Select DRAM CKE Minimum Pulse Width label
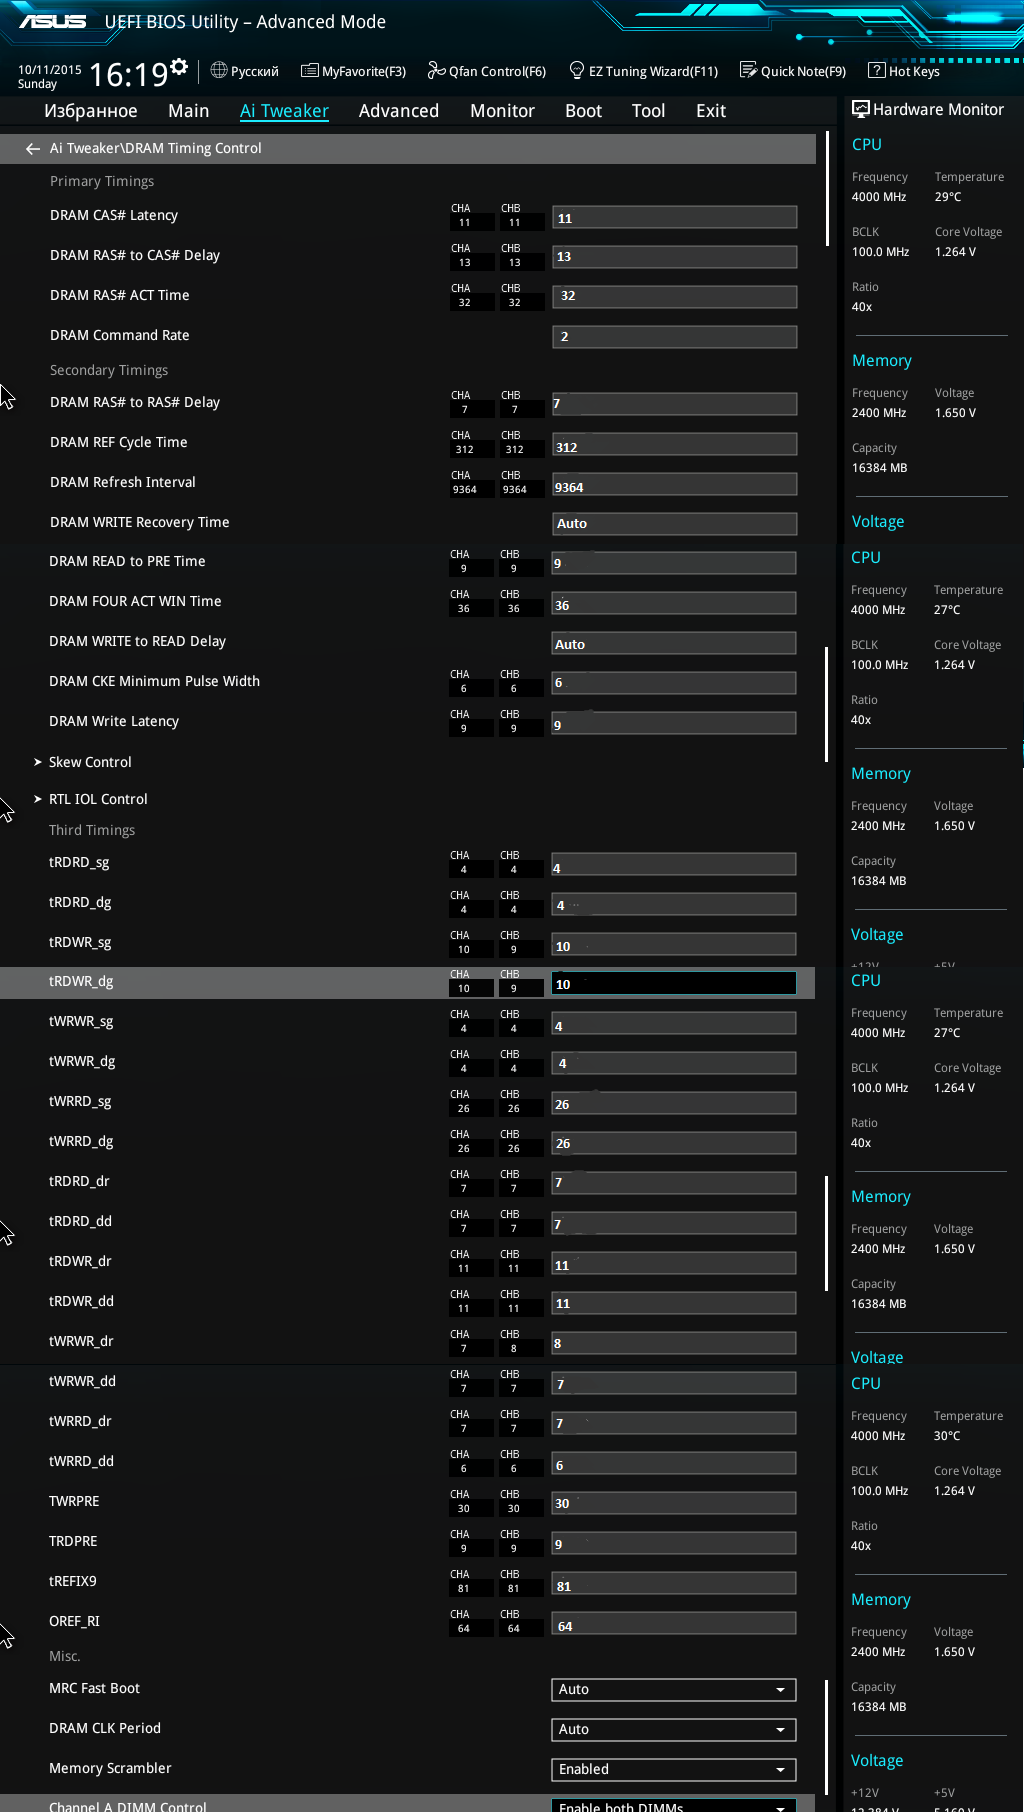1024x1812 pixels. (x=154, y=681)
